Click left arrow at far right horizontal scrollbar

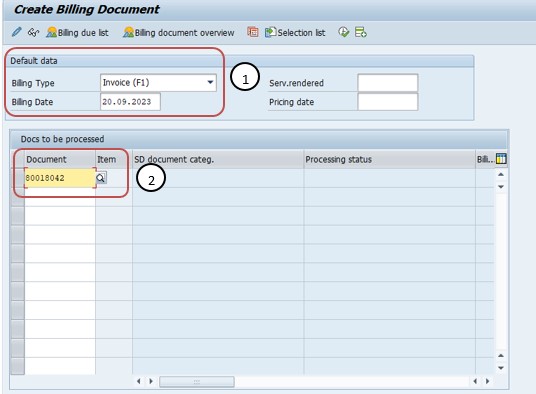point(475,381)
